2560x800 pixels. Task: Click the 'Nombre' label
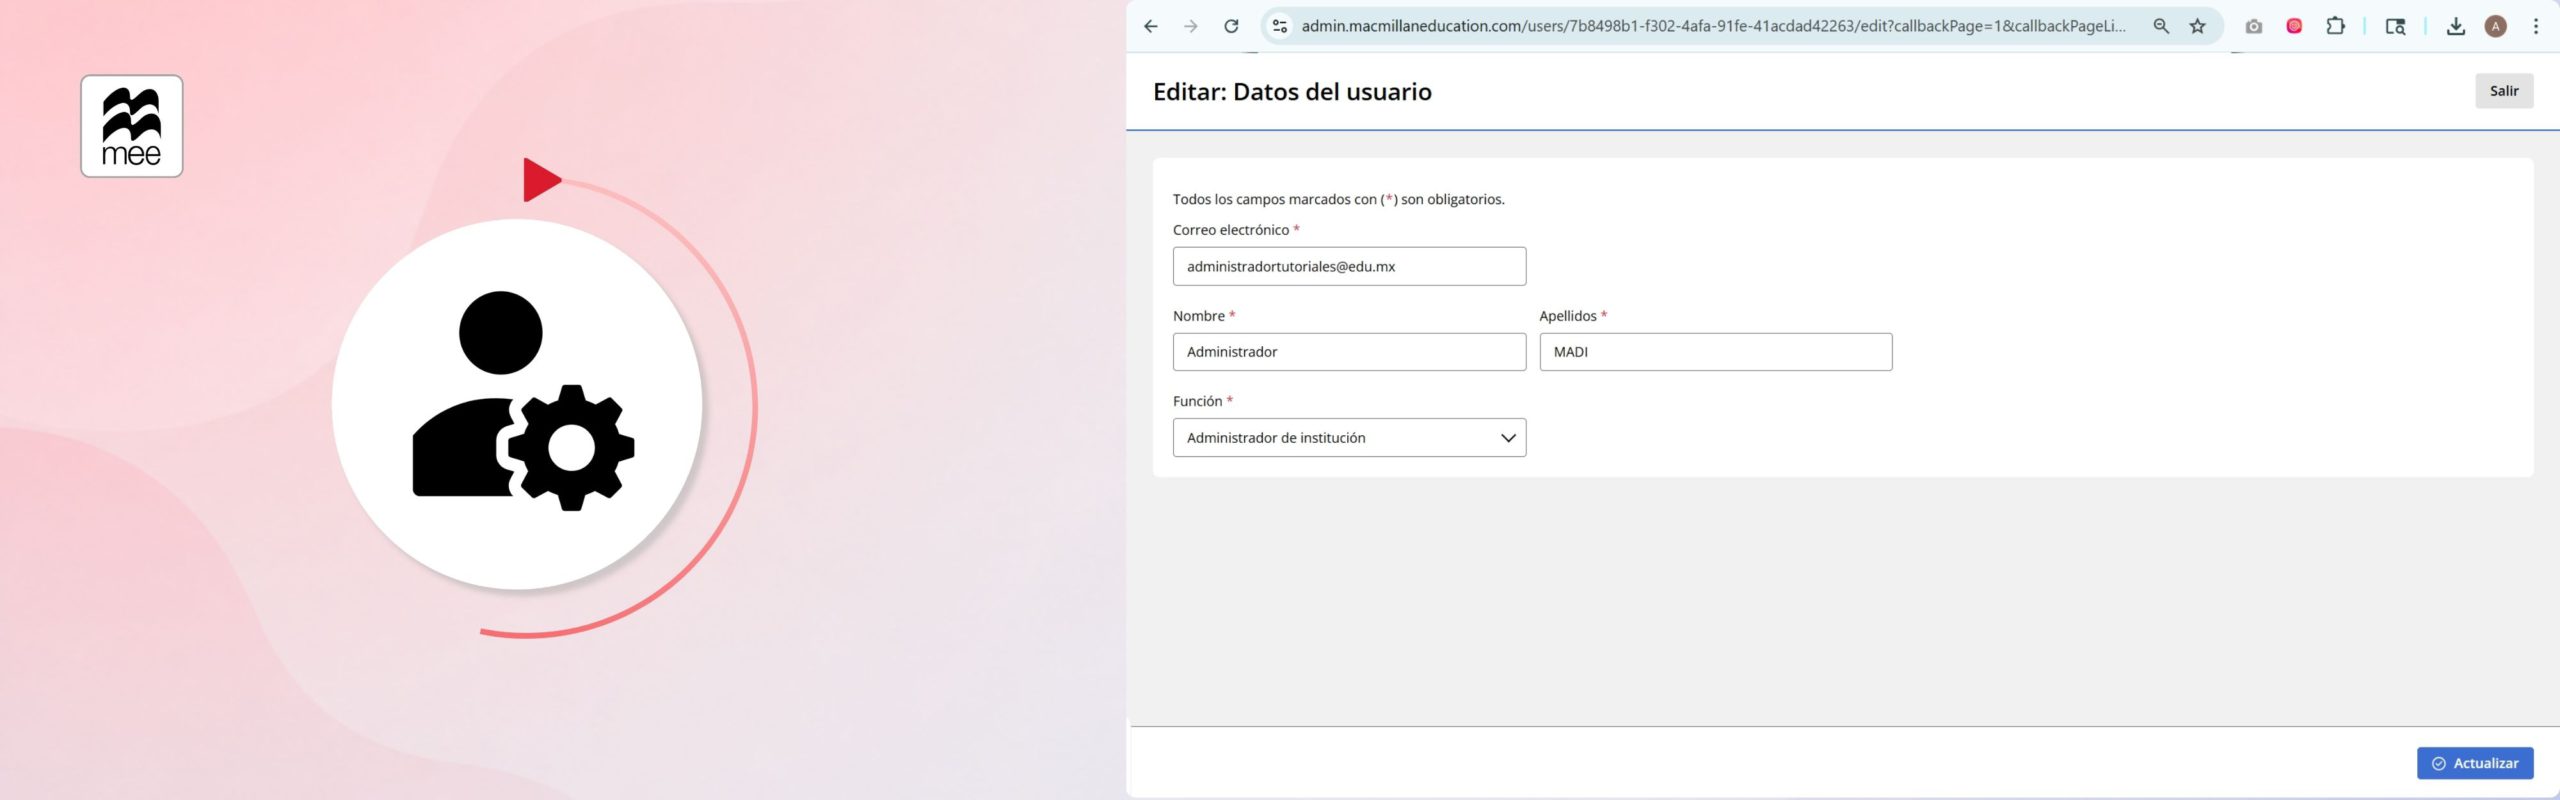click(1198, 316)
